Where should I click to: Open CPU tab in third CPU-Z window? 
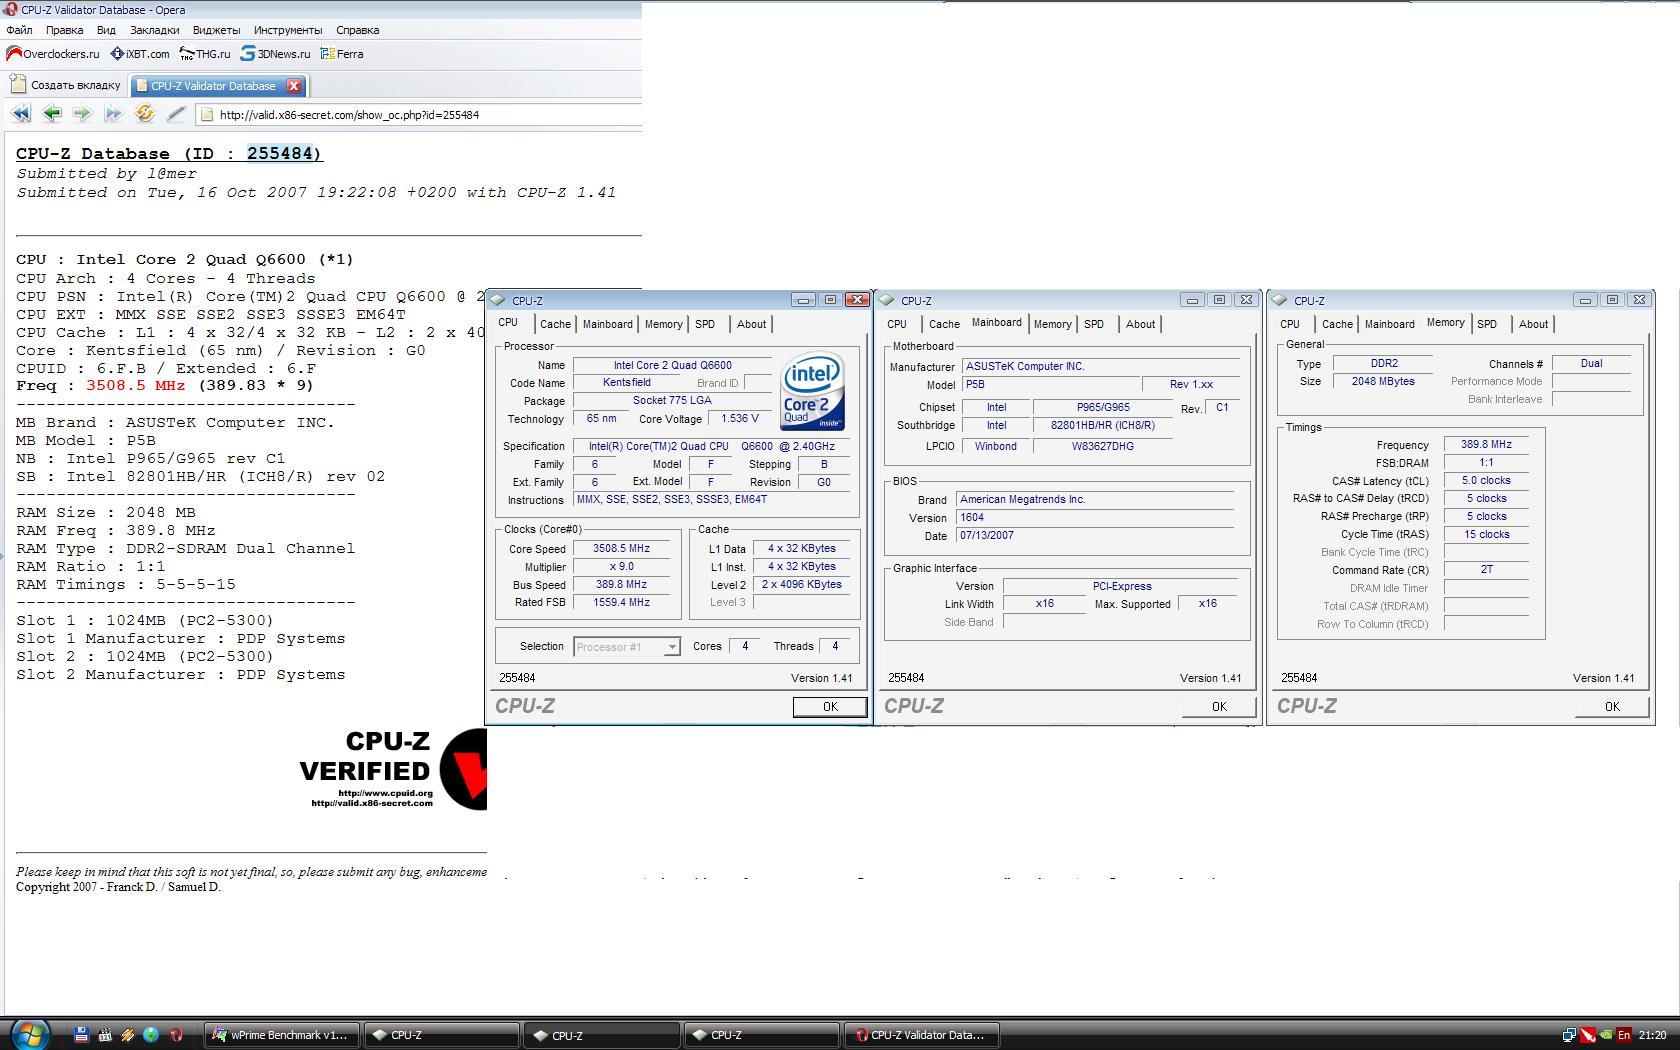[x=1290, y=324]
